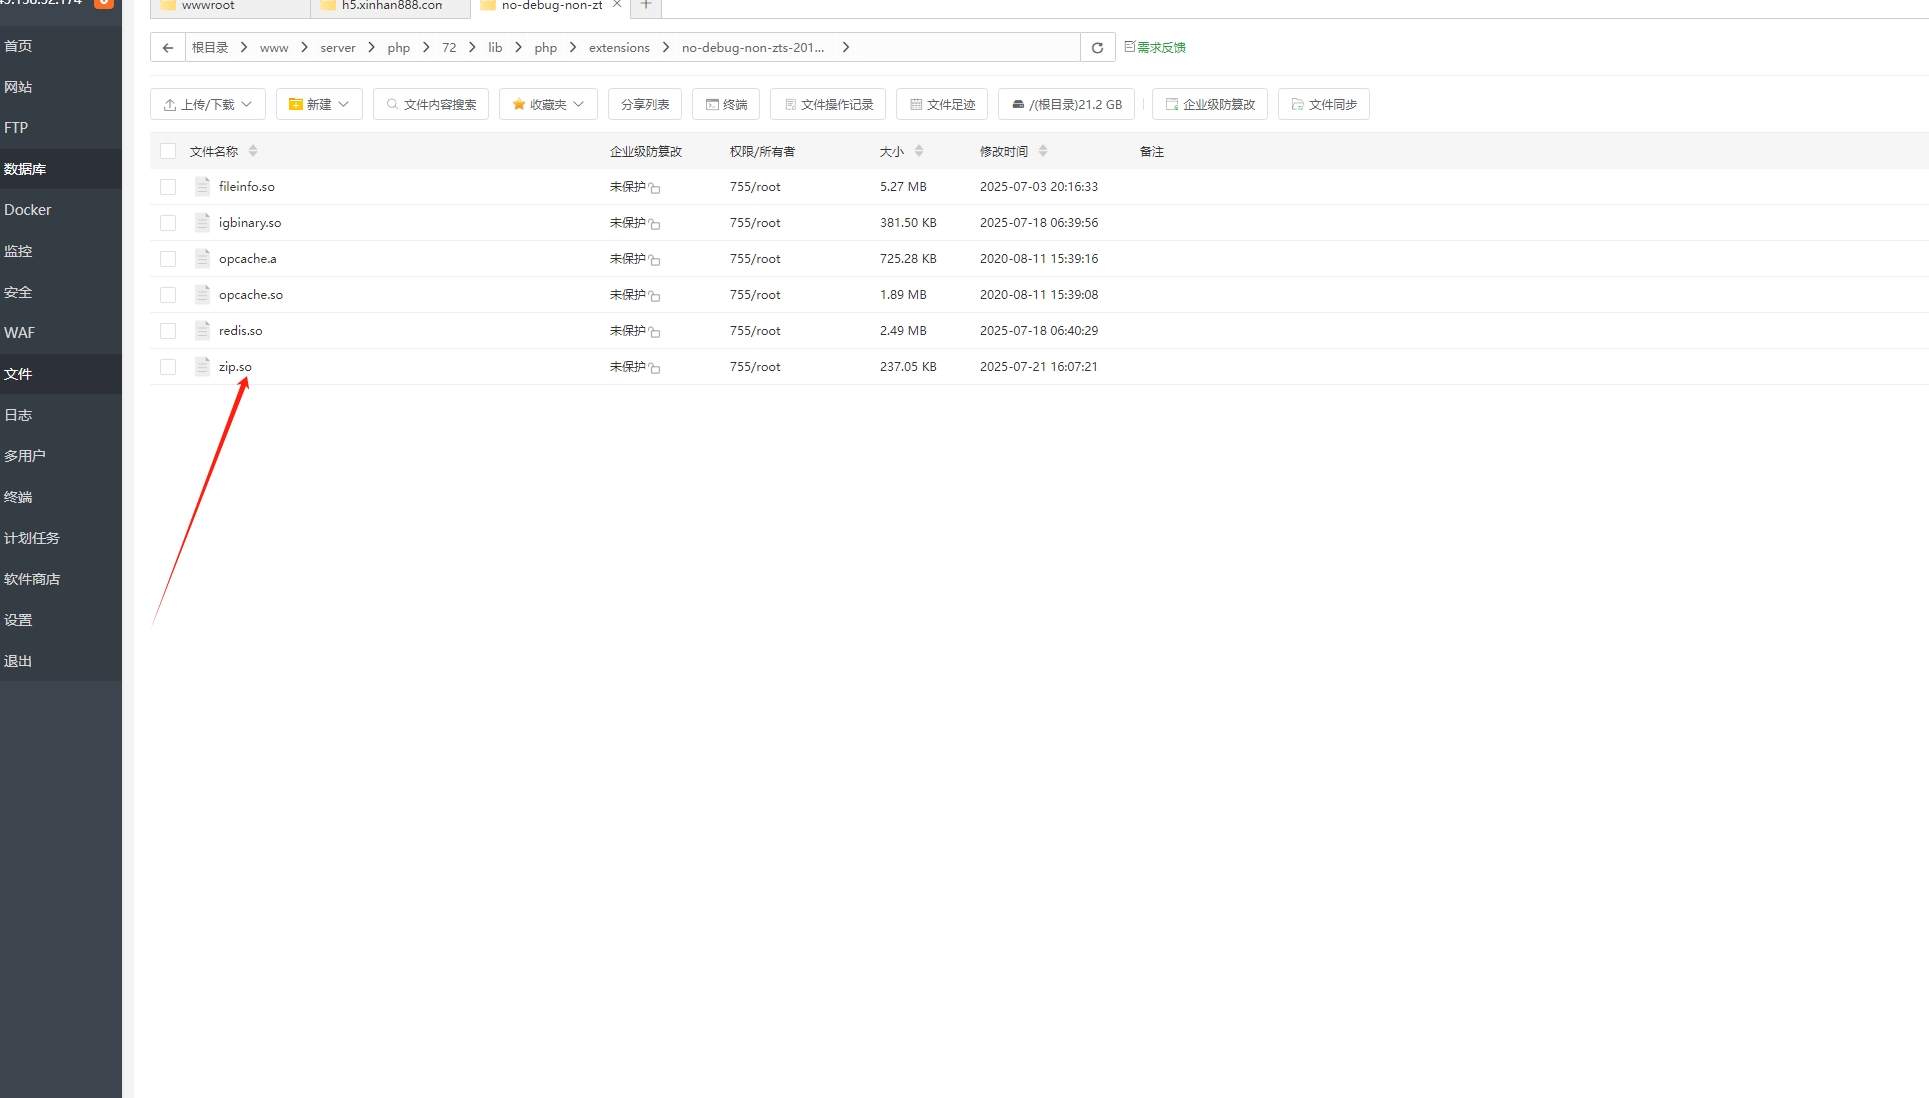
Task: Open the 数据库 section in the sidebar
Action: (x=25, y=169)
